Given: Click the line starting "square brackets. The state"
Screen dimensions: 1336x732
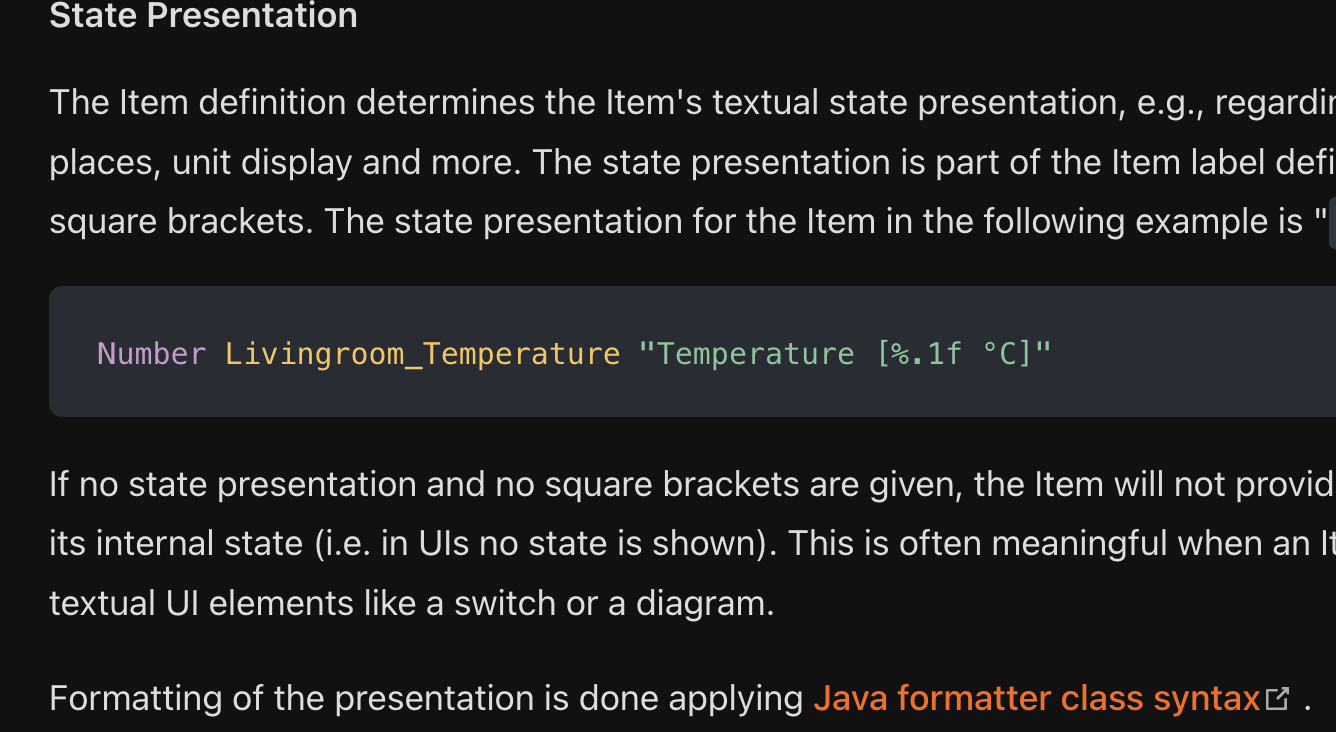Looking at the screenshot, I should pos(688,221).
